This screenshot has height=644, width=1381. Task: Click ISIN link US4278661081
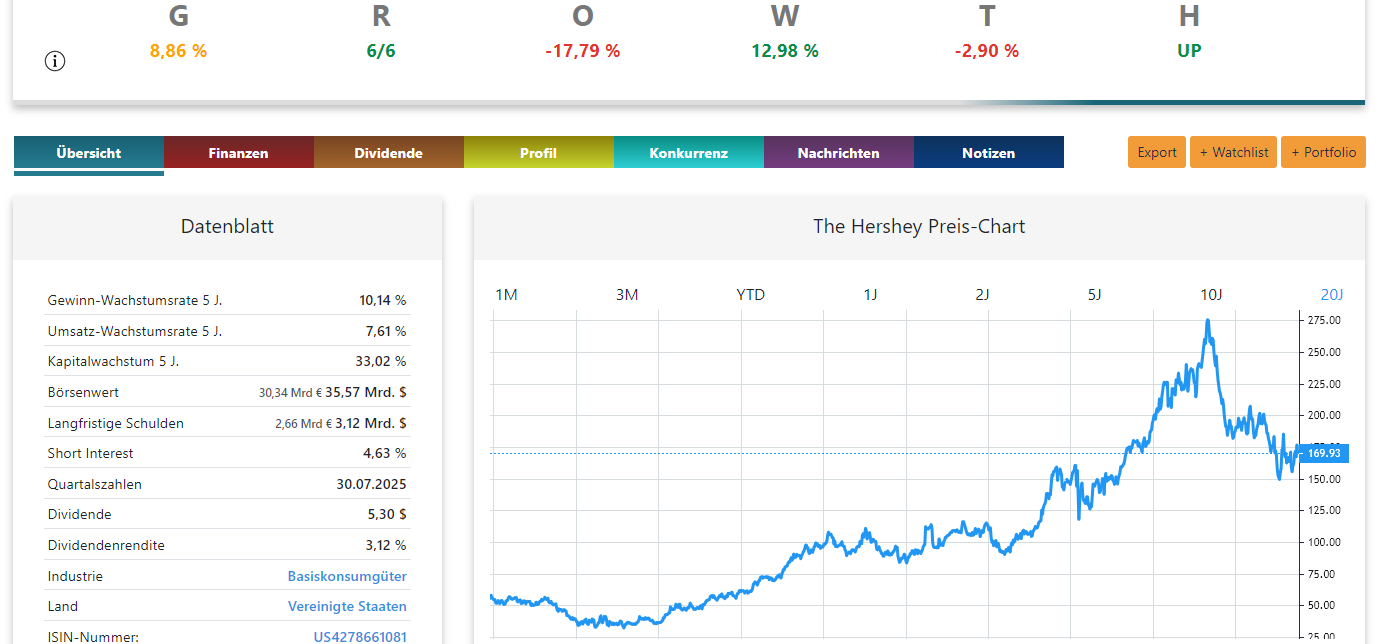(x=360, y=637)
